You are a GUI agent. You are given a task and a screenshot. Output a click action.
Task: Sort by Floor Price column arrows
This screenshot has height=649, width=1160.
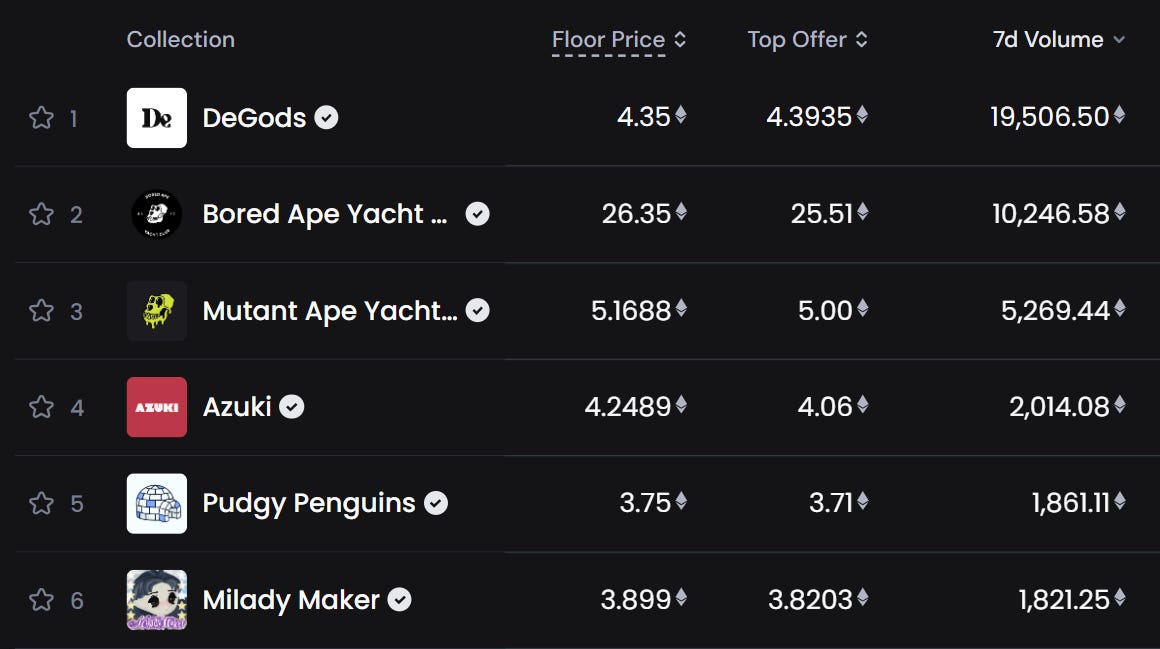tap(680, 40)
